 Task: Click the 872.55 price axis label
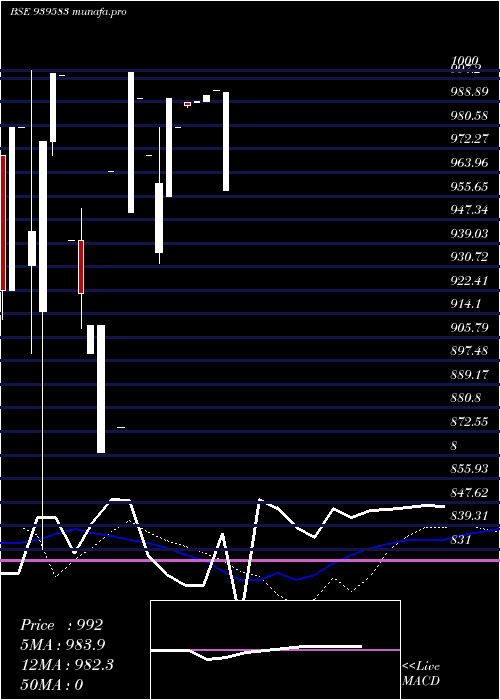(469, 422)
